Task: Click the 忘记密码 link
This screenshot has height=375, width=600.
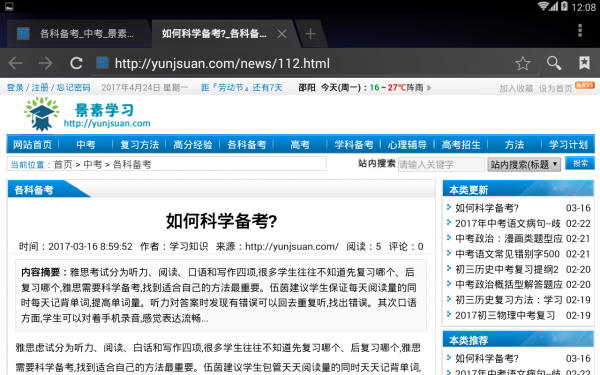Action: 73,88
